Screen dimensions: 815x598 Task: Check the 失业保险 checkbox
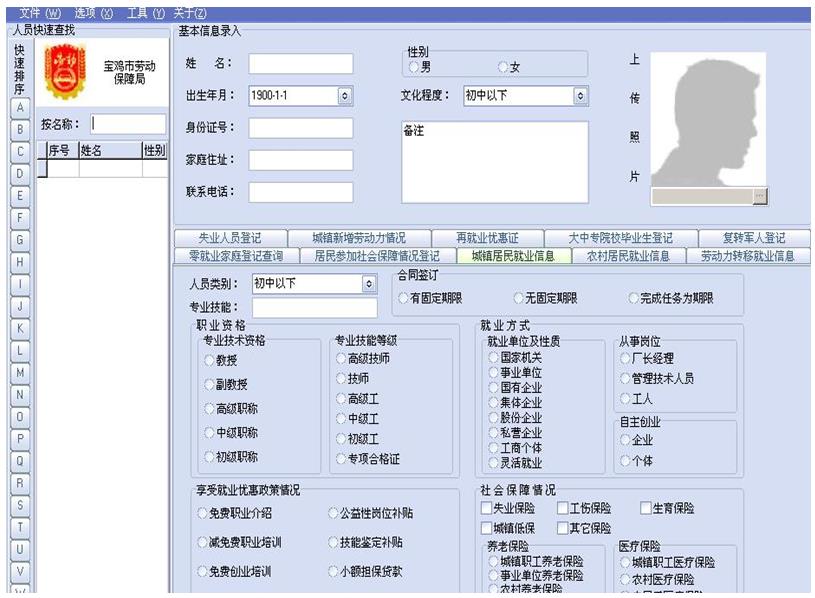487,508
